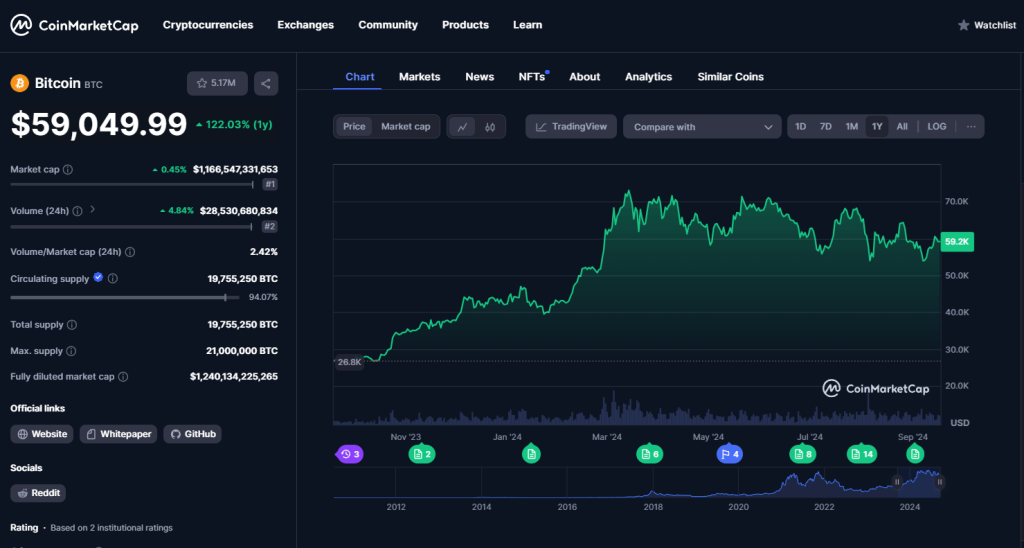Image resolution: width=1024 pixels, height=548 pixels.
Task: Open chart more options ellipsis
Action: coord(971,127)
